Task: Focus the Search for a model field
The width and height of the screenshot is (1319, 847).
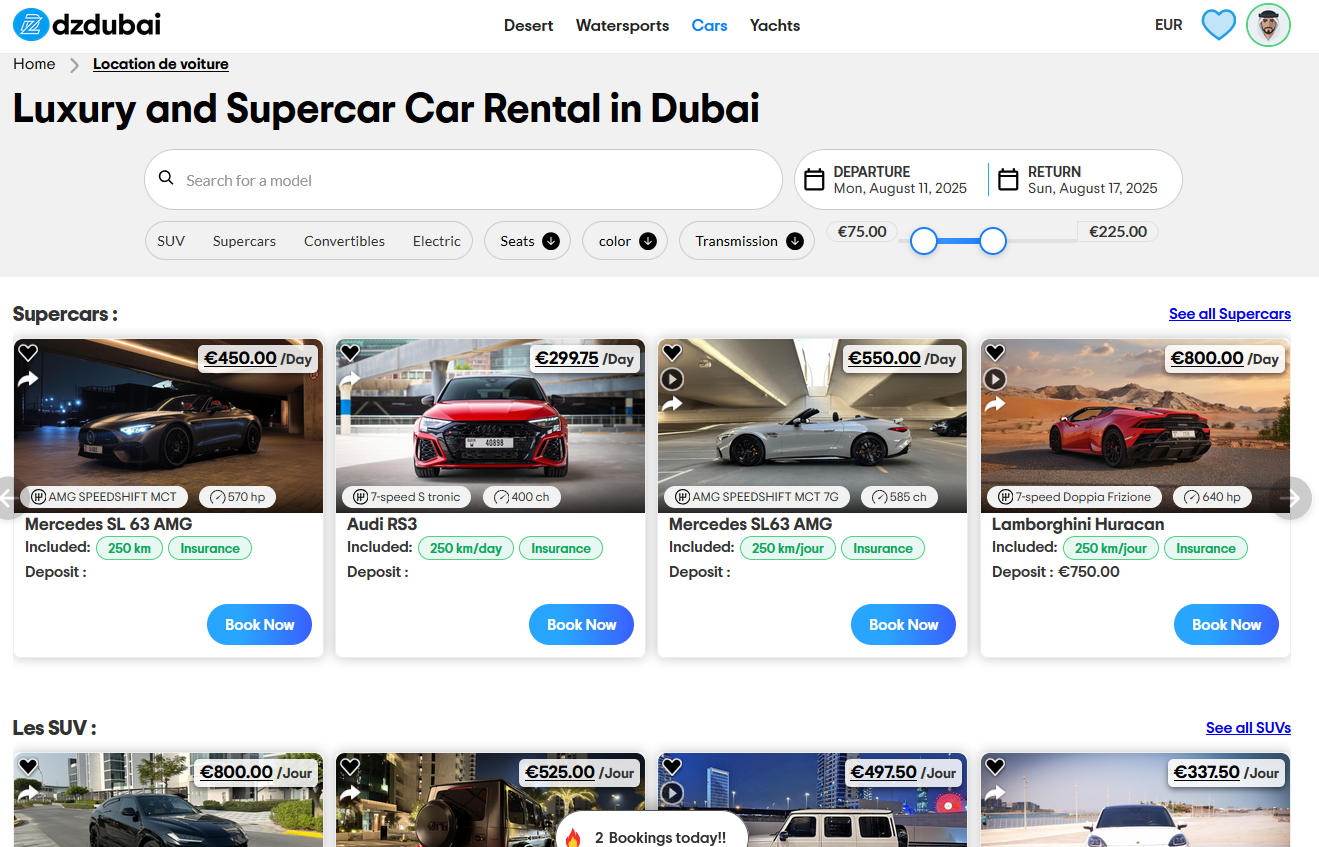Action: pyautogui.click(x=463, y=180)
